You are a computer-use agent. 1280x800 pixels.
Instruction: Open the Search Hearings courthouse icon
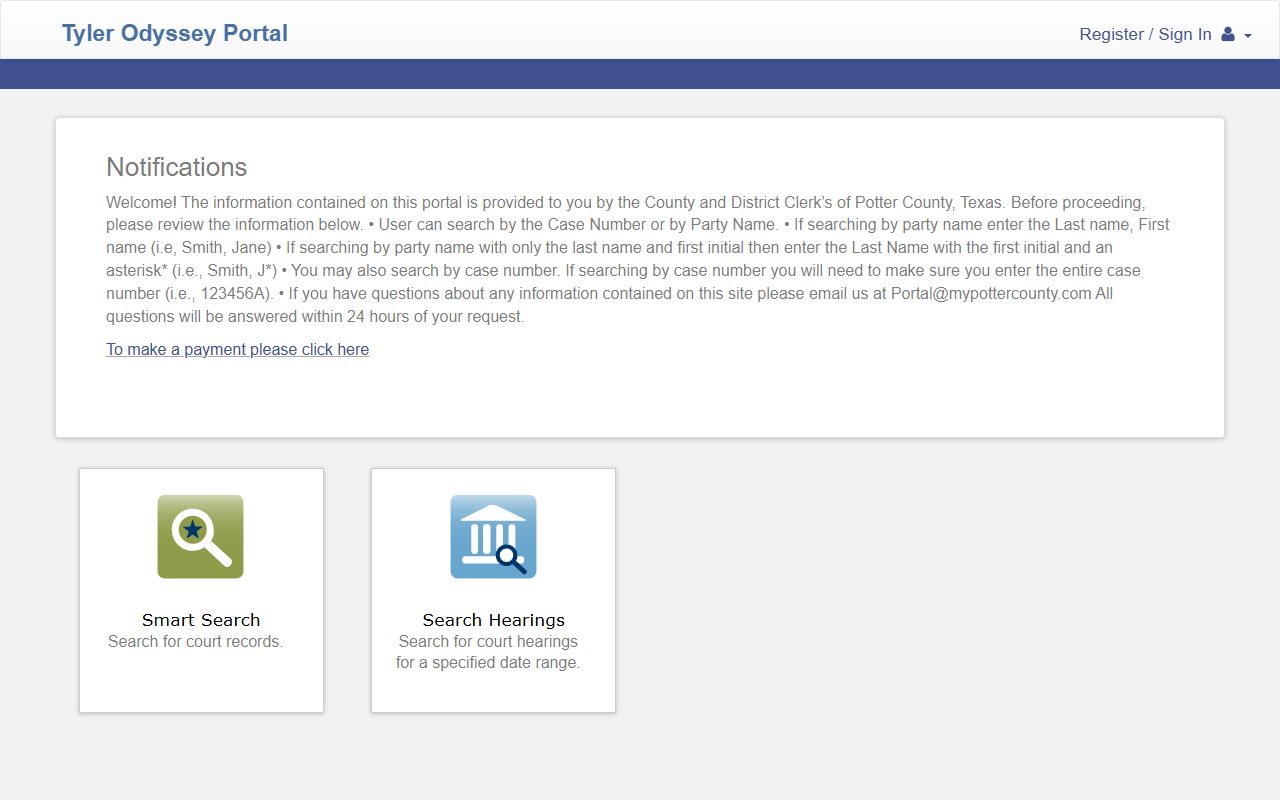493,536
